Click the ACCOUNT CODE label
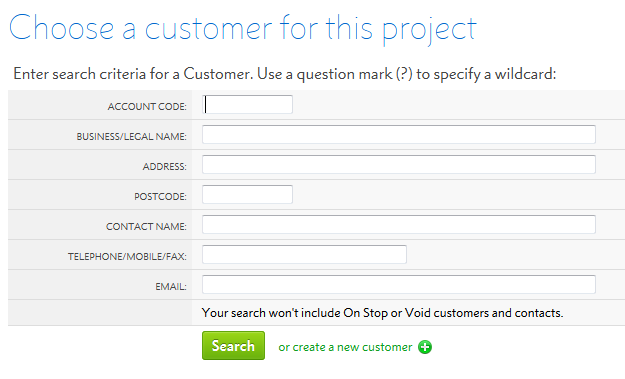This screenshot has width=625, height=379. (x=147, y=106)
